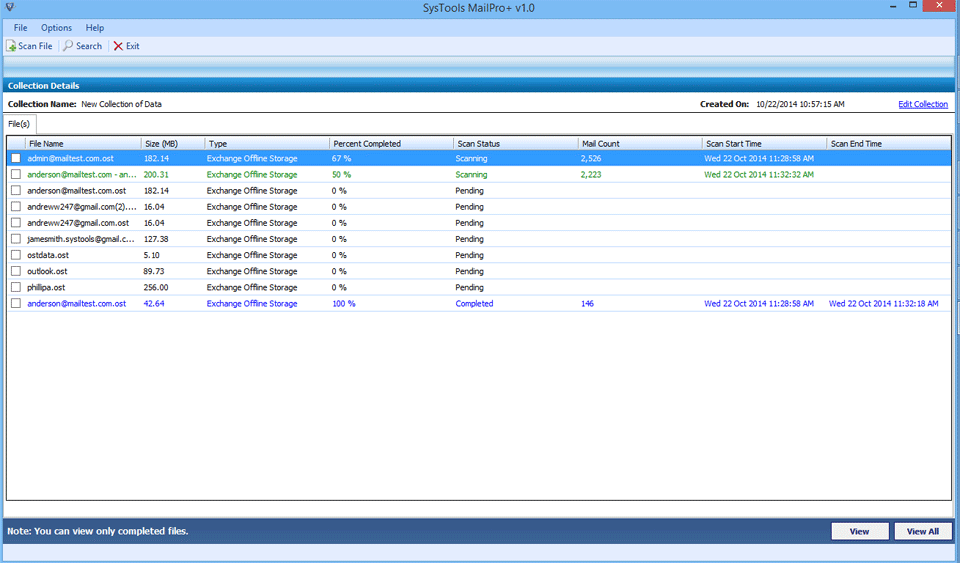Select the ostdata.ost file name

[x=48, y=255]
